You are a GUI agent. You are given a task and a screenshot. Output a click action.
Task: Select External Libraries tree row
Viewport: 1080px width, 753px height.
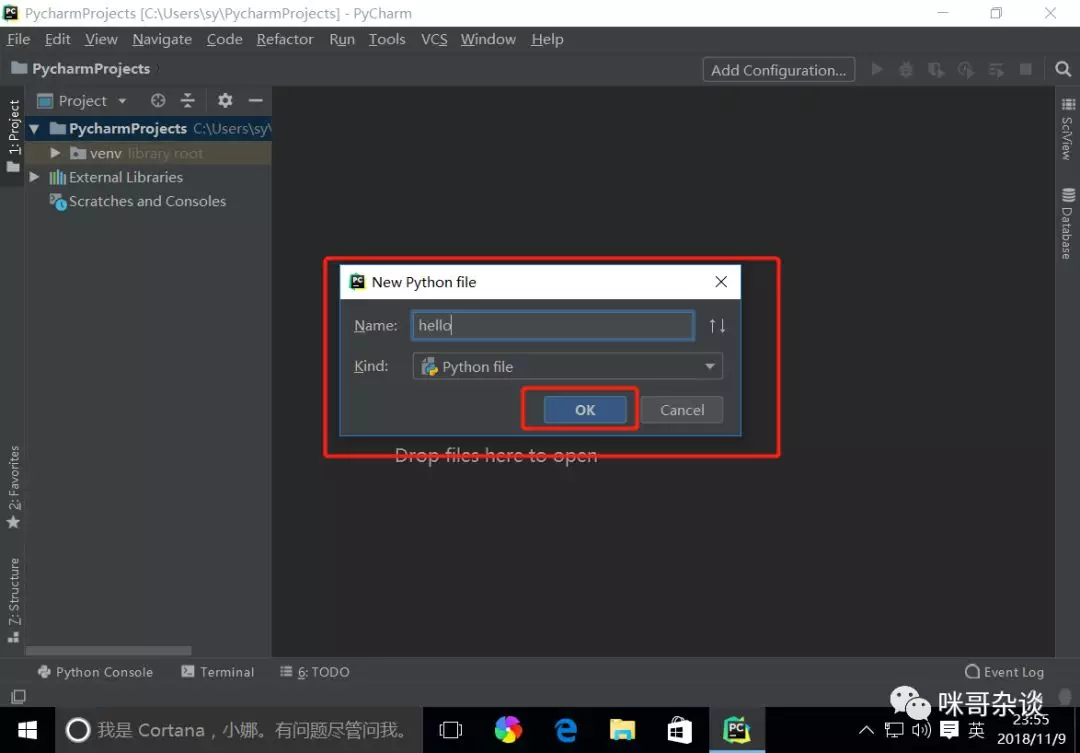click(x=149, y=177)
